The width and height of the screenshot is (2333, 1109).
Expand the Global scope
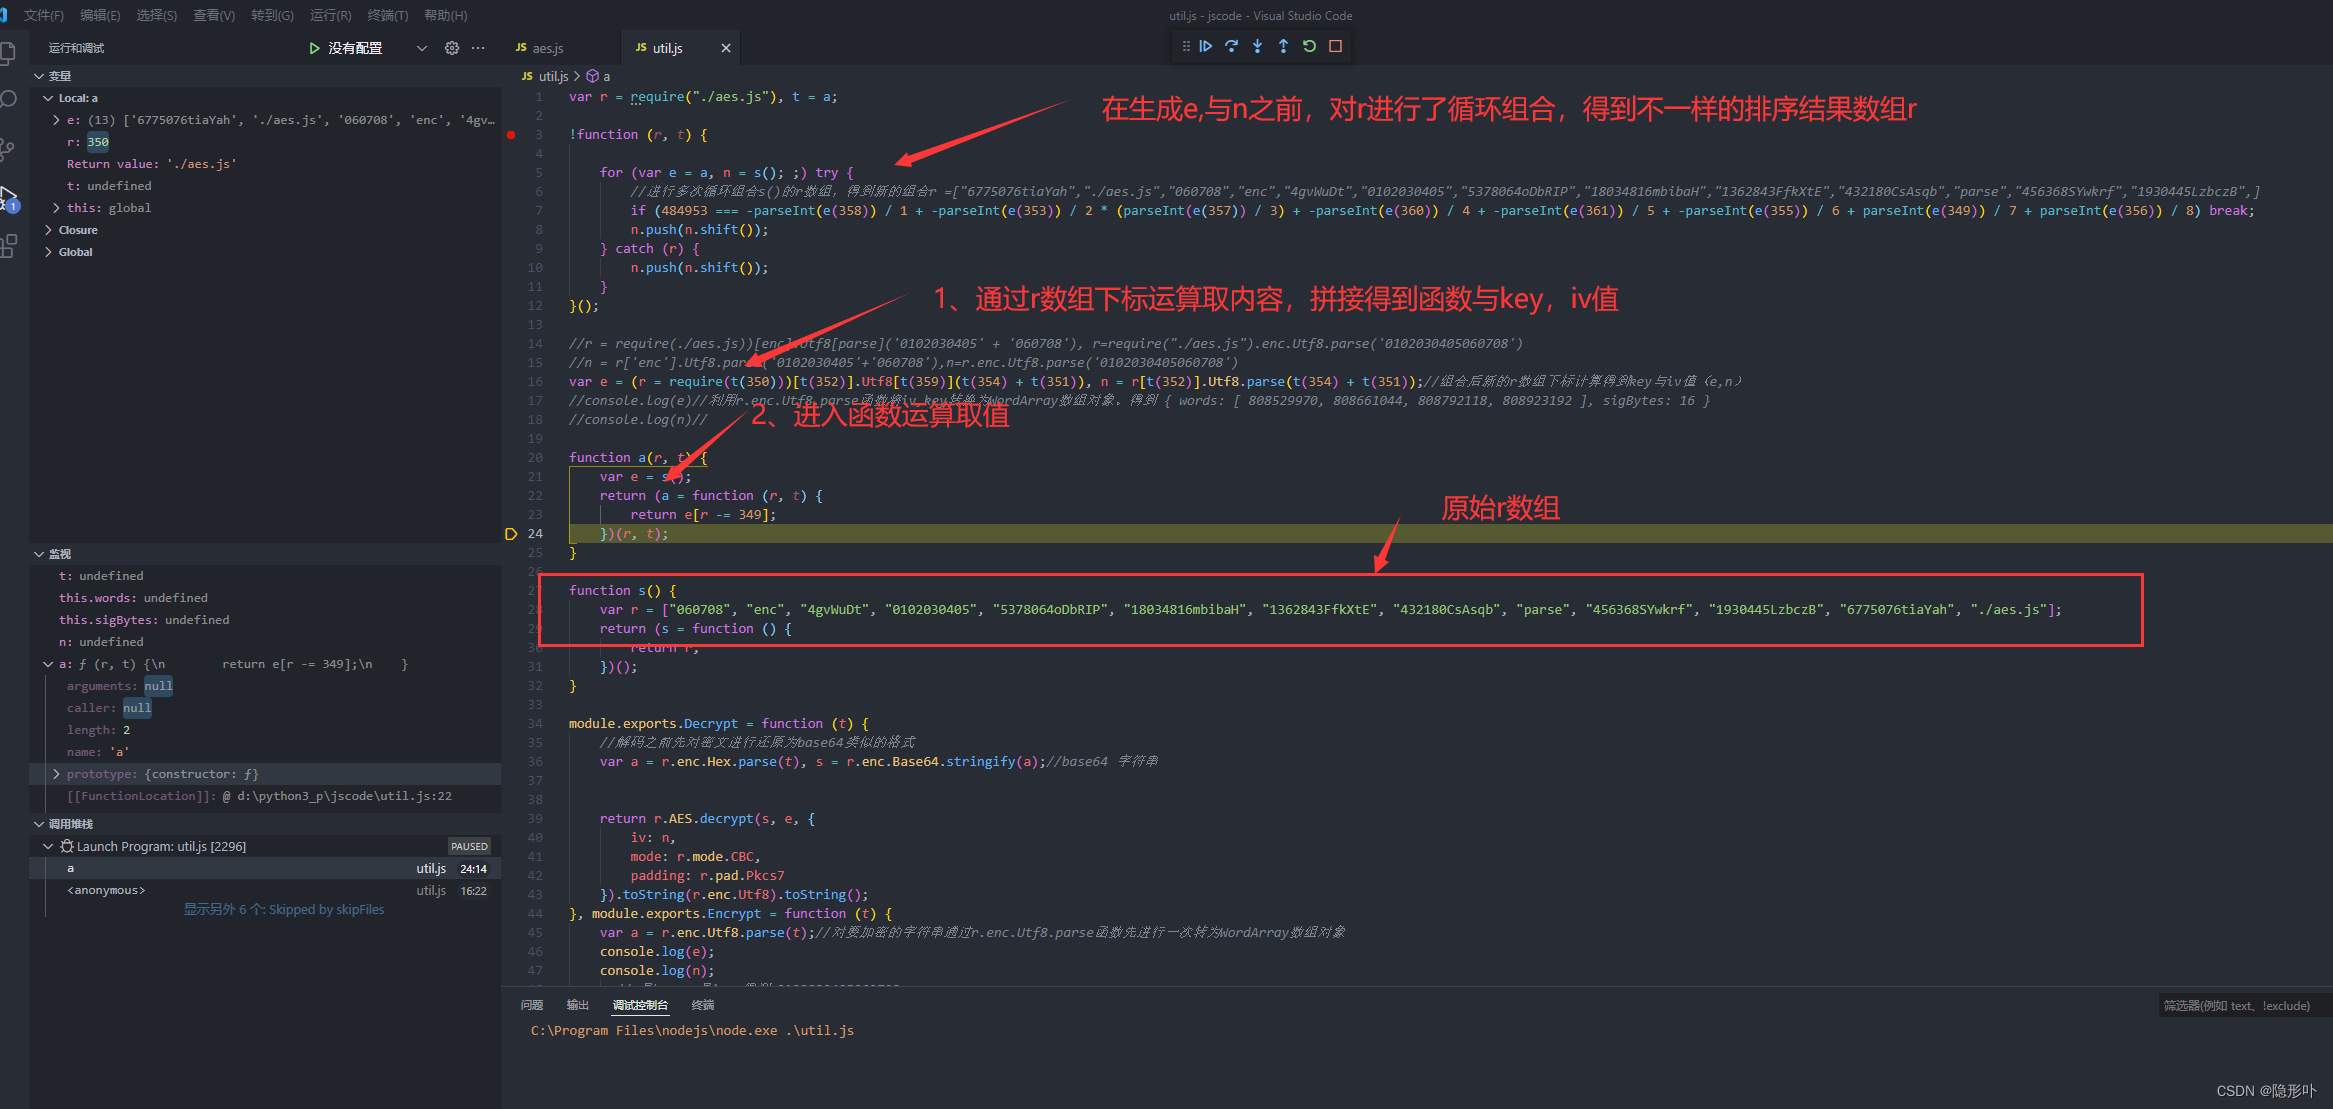tap(47, 252)
